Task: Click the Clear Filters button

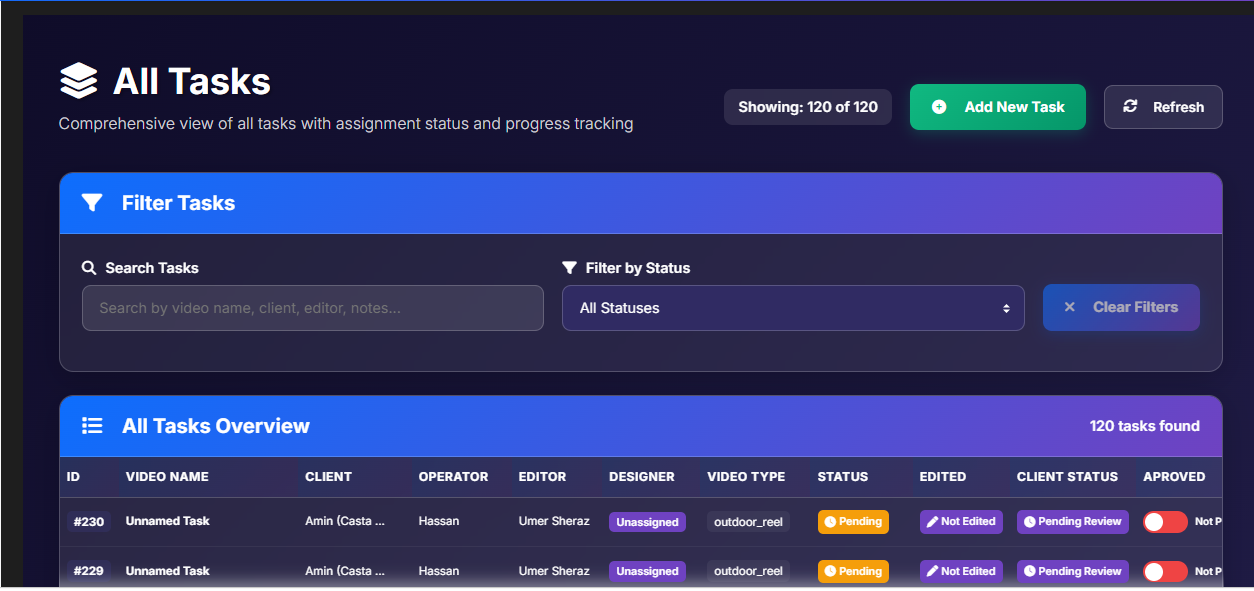Action: coord(1121,307)
